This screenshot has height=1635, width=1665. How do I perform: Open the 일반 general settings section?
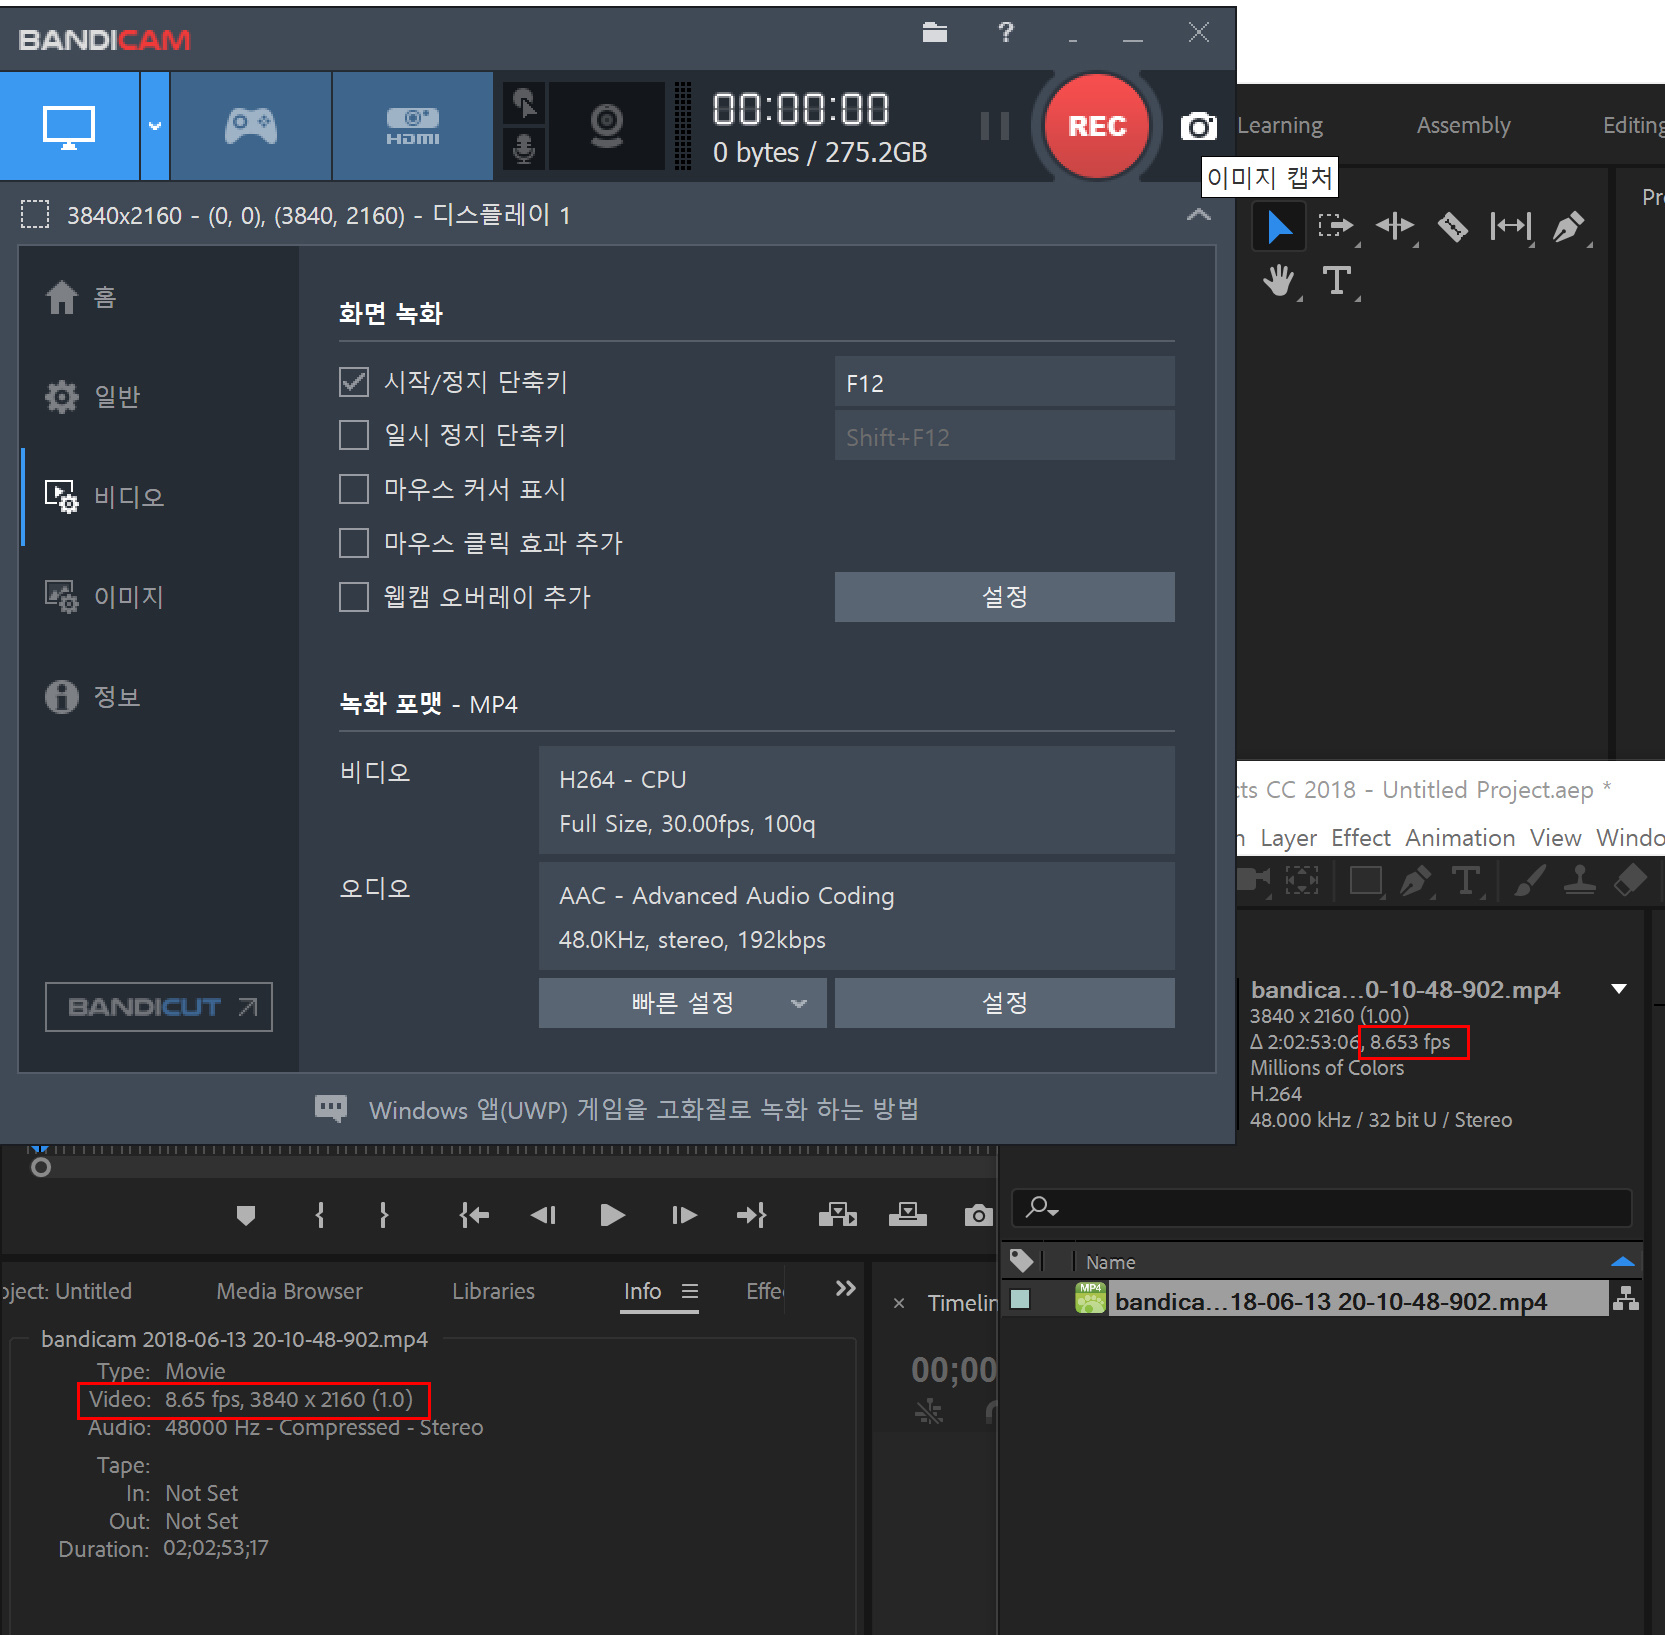[x=92, y=397]
